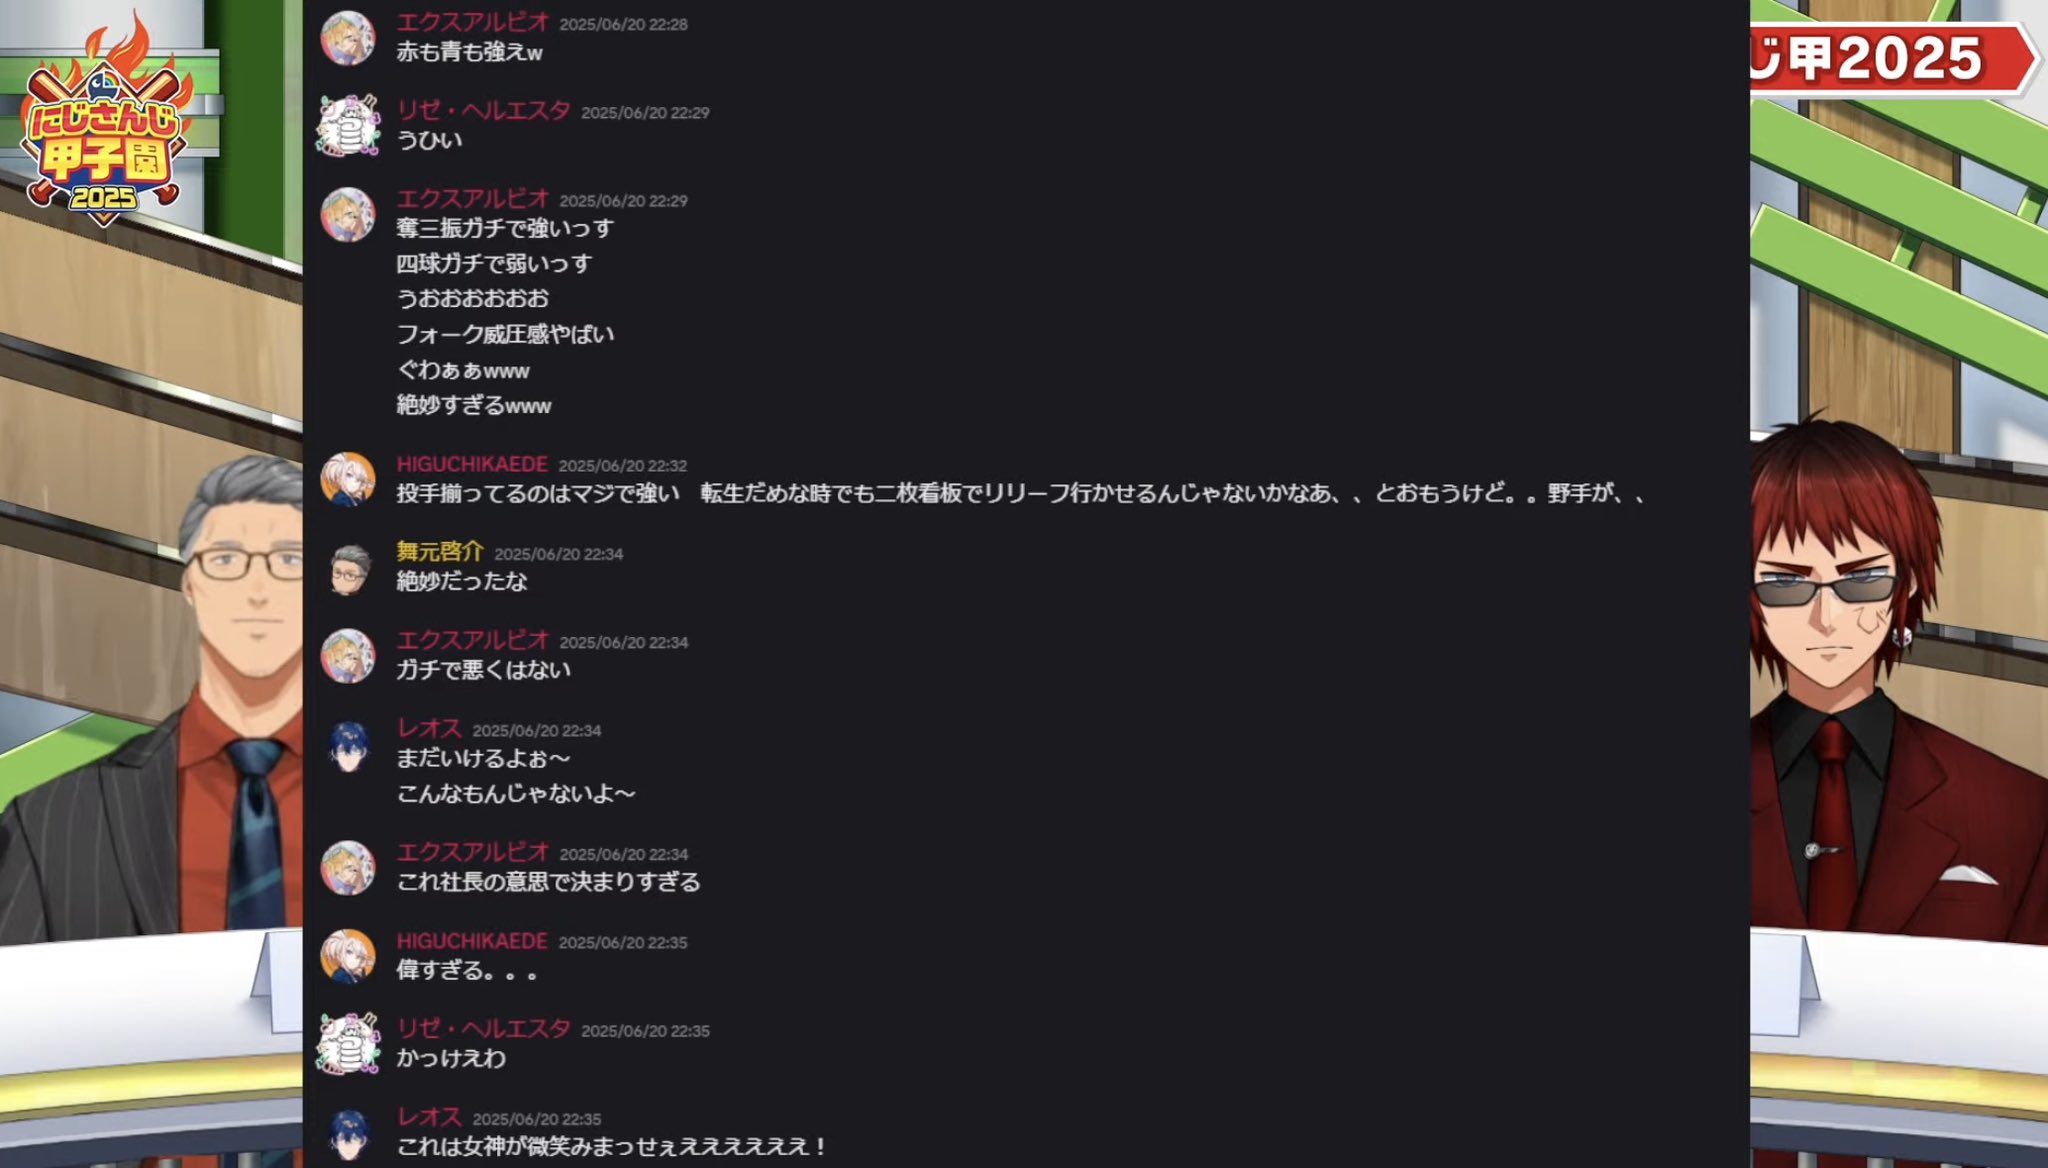Click エクスアルビオ's avatar beside 赤も青も強えw

(347, 38)
